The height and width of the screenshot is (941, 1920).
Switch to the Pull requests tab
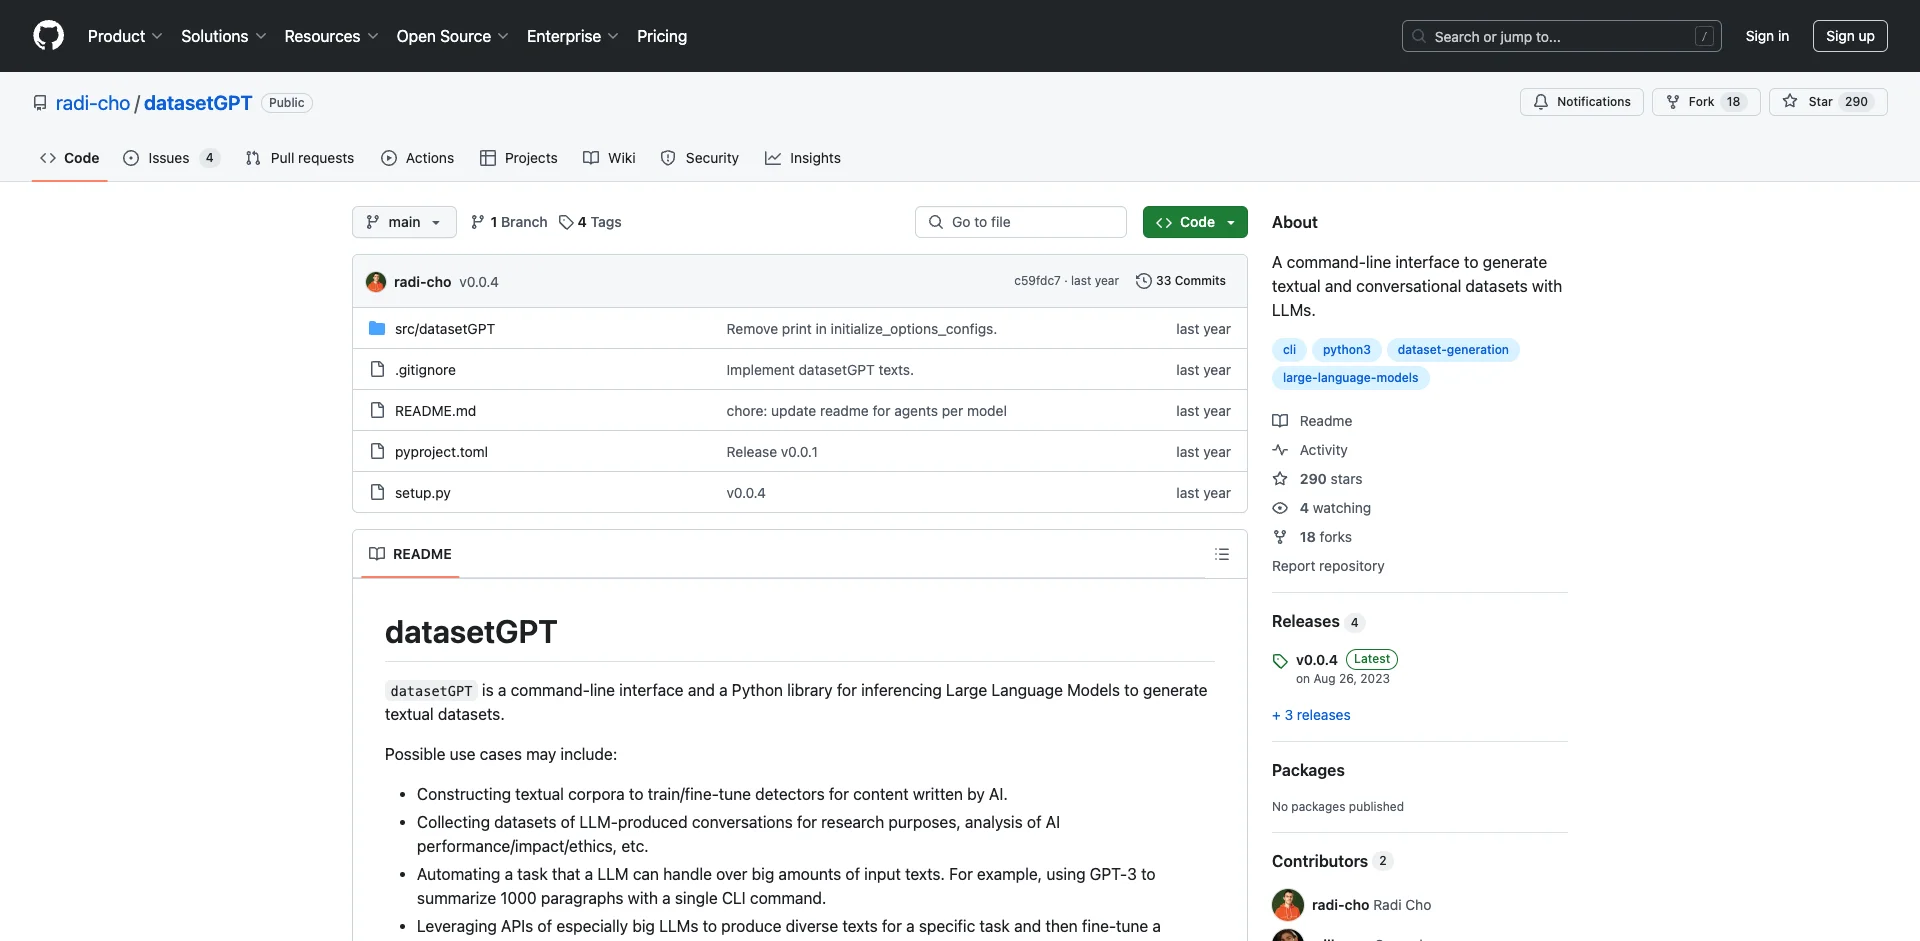[x=300, y=158]
